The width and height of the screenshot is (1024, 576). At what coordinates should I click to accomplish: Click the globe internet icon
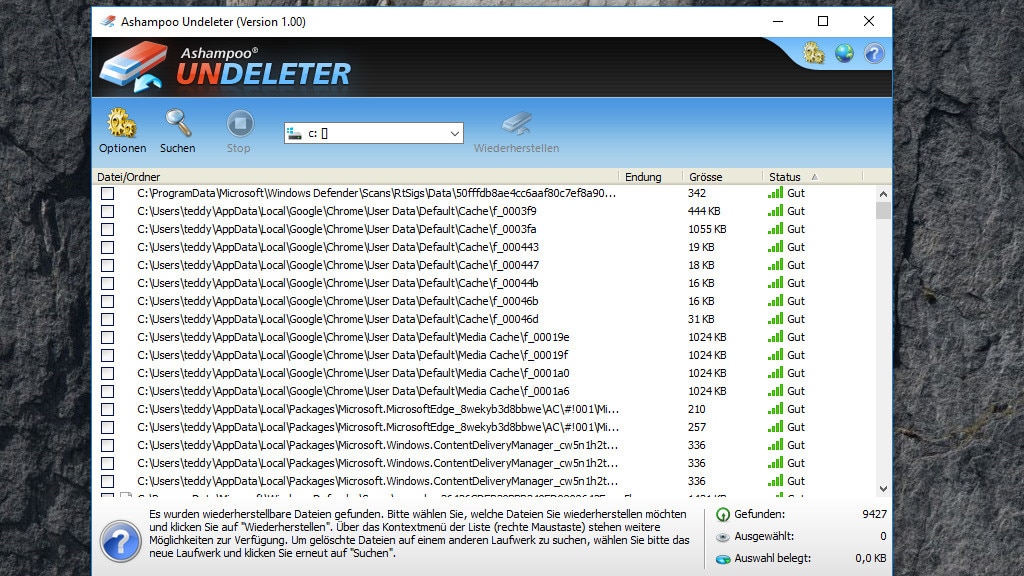pyautogui.click(x=844, y=53)
